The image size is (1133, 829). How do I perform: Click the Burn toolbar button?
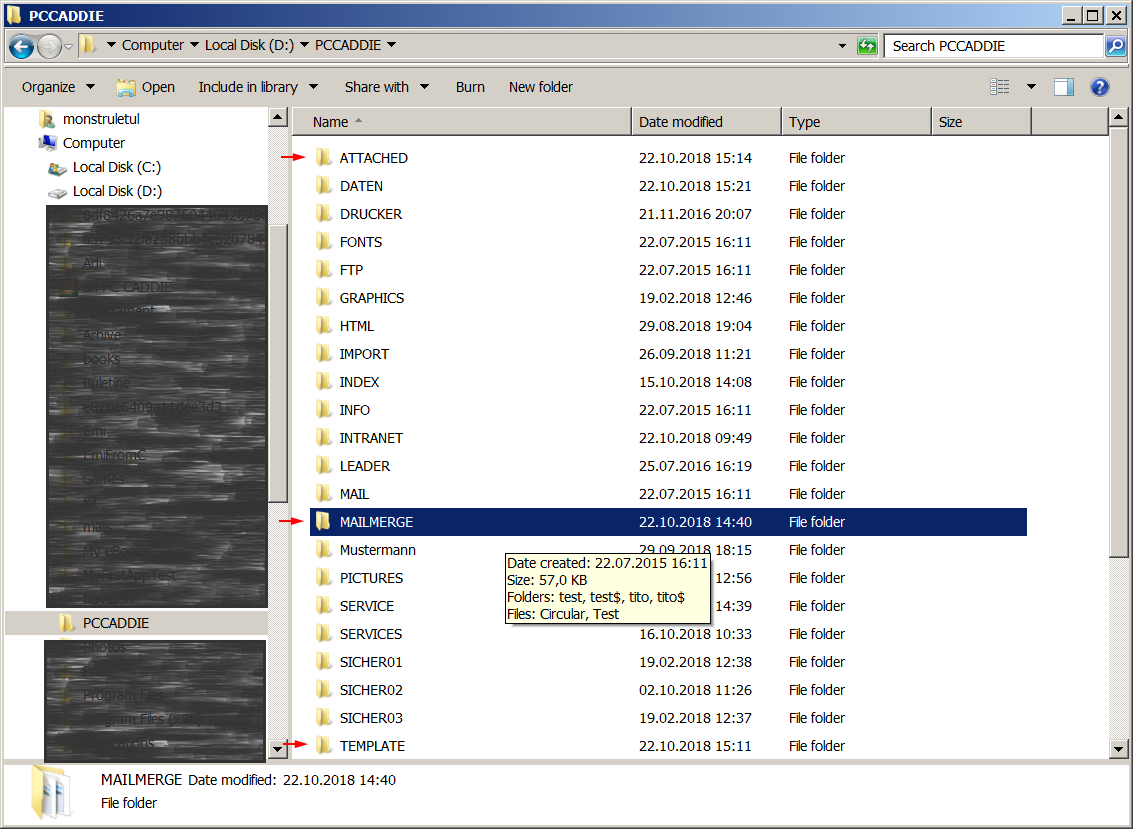pos(470,87)
